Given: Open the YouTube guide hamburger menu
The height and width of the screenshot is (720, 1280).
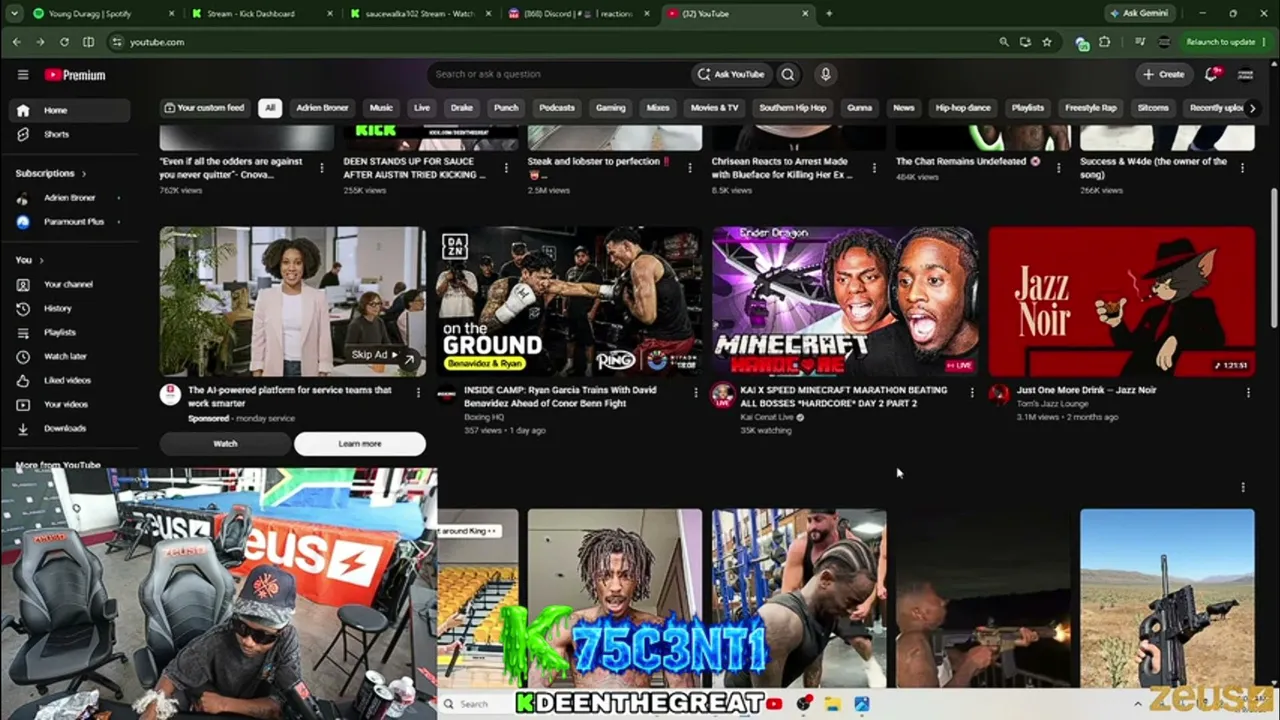Looking at the screenshot, I should [x=23, y=75].
